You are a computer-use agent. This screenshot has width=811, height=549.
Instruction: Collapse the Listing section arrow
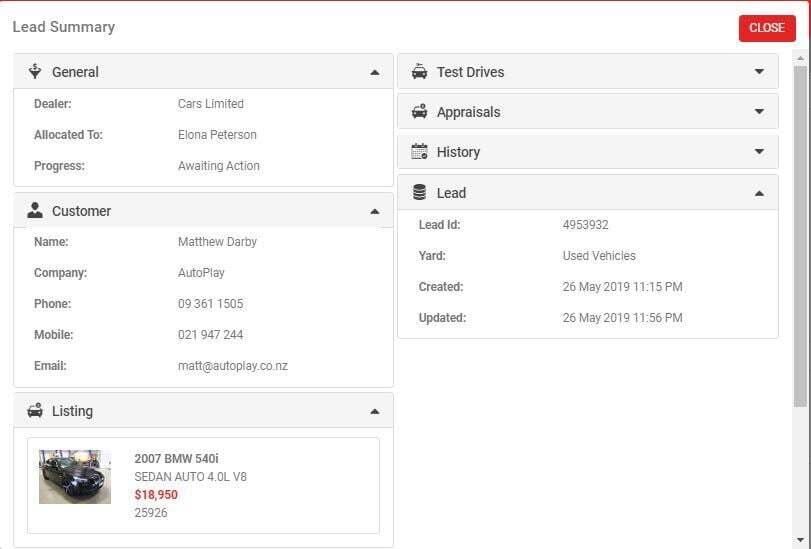coord(375,412)
